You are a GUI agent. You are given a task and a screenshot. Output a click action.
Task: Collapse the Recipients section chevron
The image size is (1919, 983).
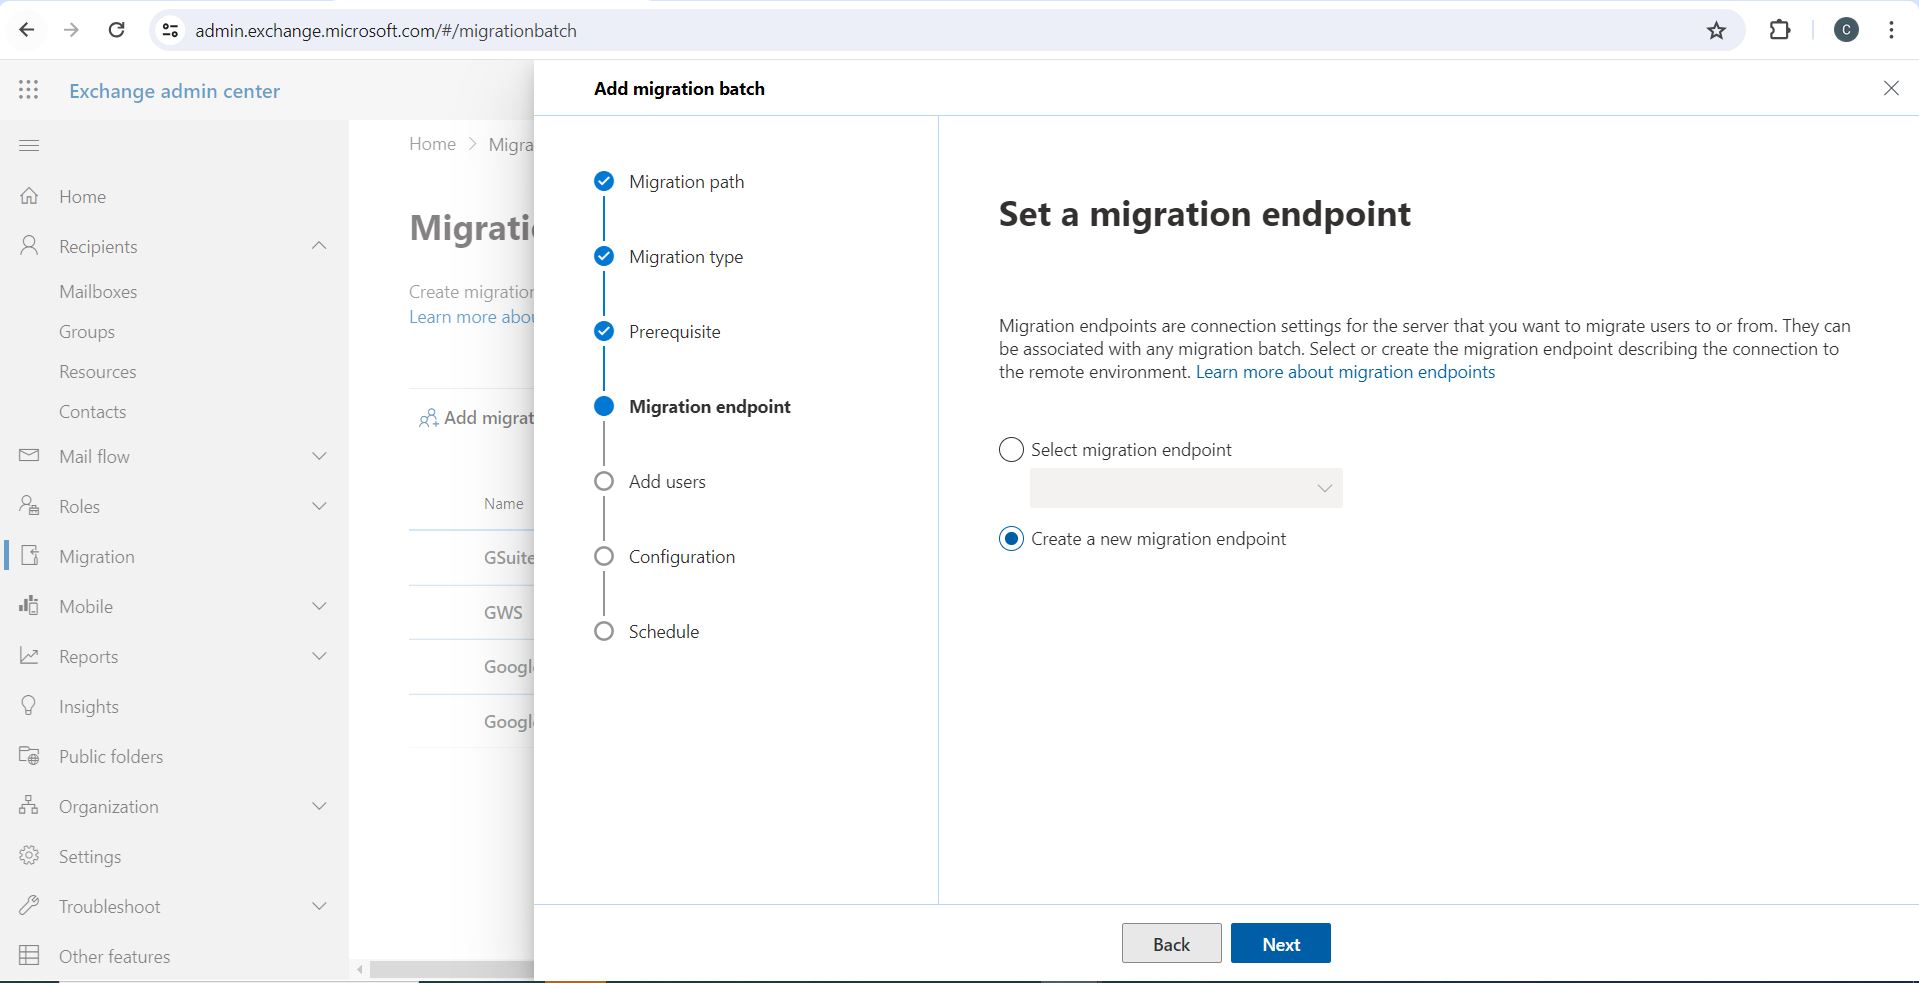[319, 246]
